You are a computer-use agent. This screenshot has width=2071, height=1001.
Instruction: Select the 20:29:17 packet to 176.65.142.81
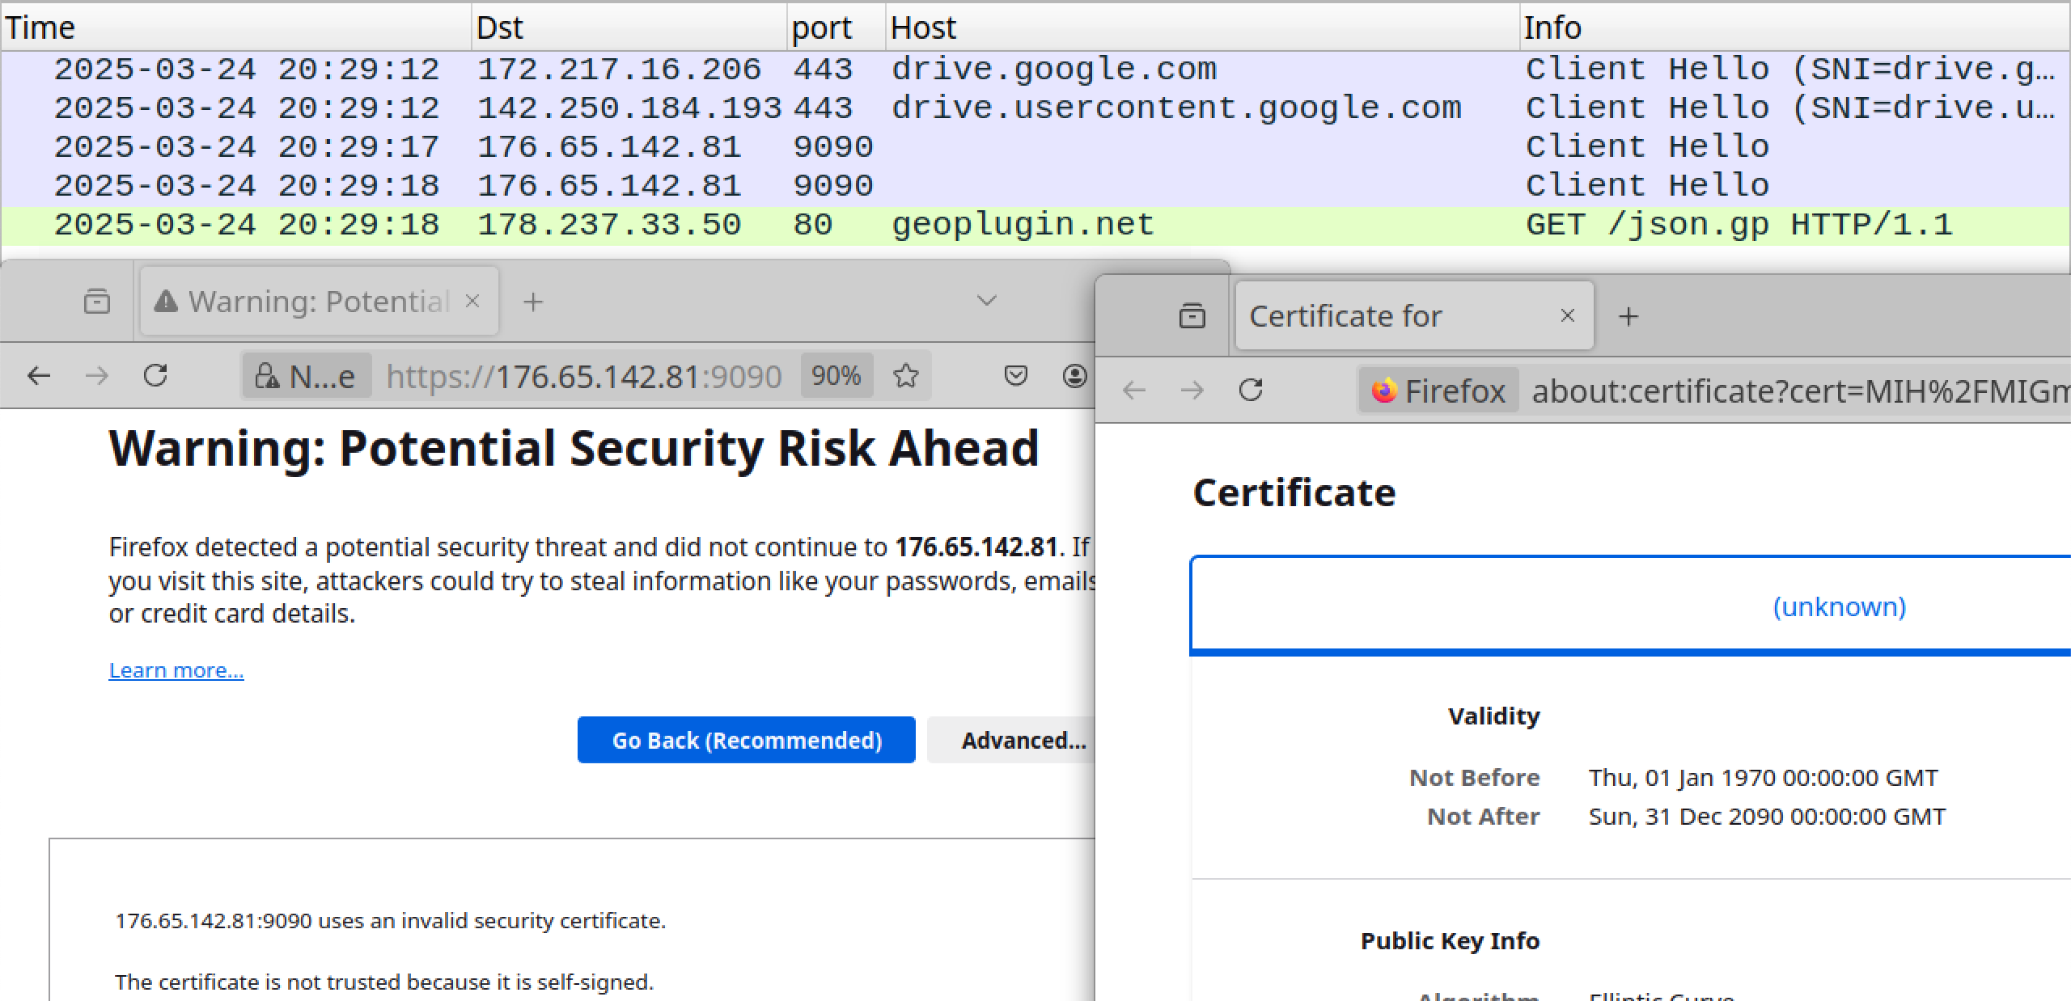[x=1035, y=147]
